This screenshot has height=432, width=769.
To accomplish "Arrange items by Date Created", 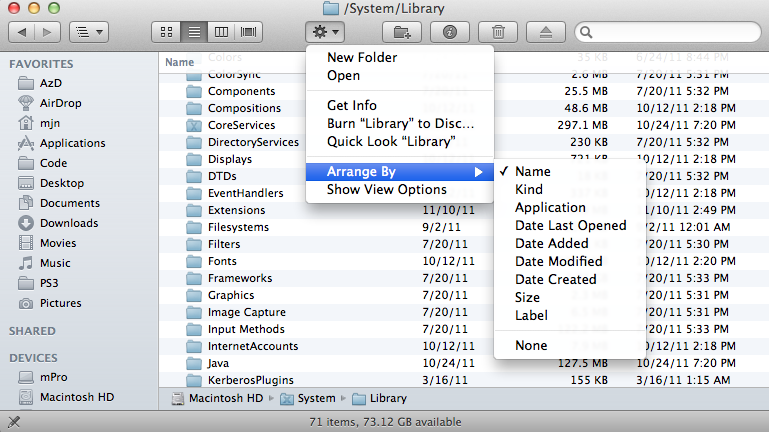I will tap(570, 280).
